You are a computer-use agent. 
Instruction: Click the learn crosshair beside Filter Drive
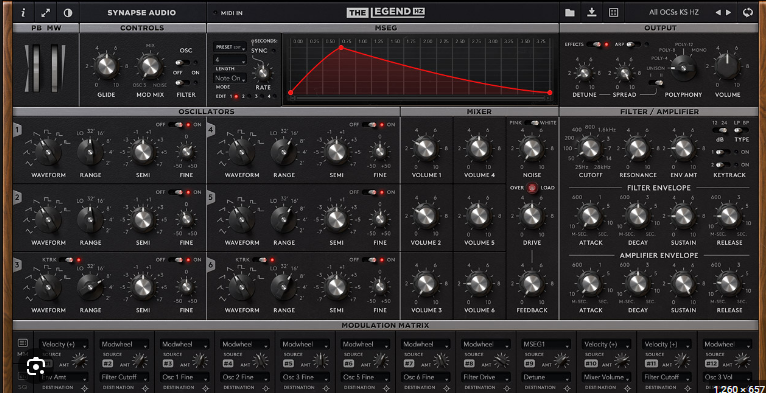click(x=507, y=388)
